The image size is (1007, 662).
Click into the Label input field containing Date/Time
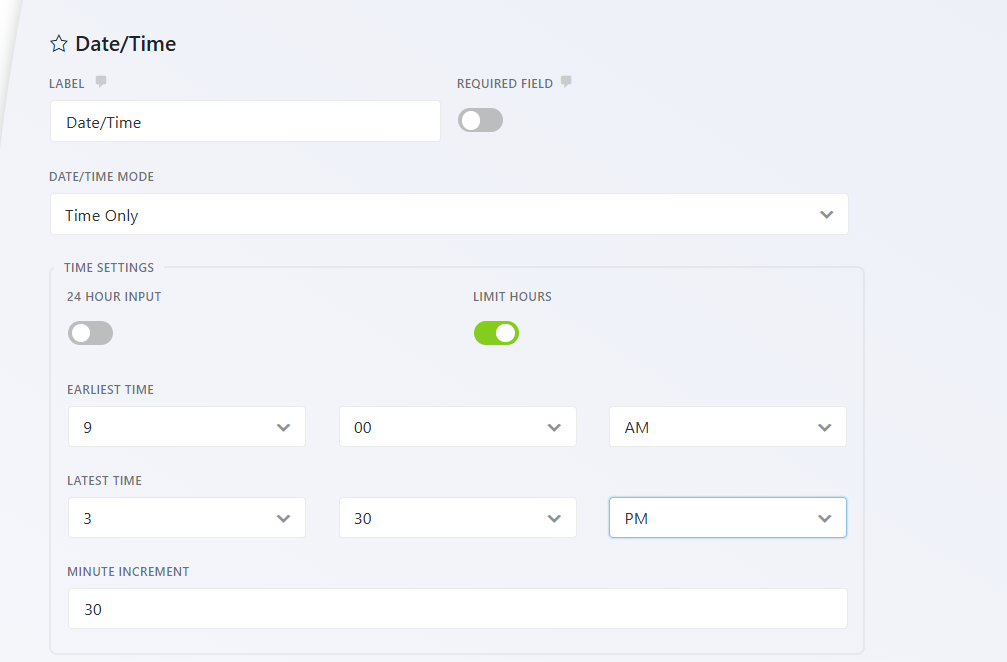coord(245,121)
